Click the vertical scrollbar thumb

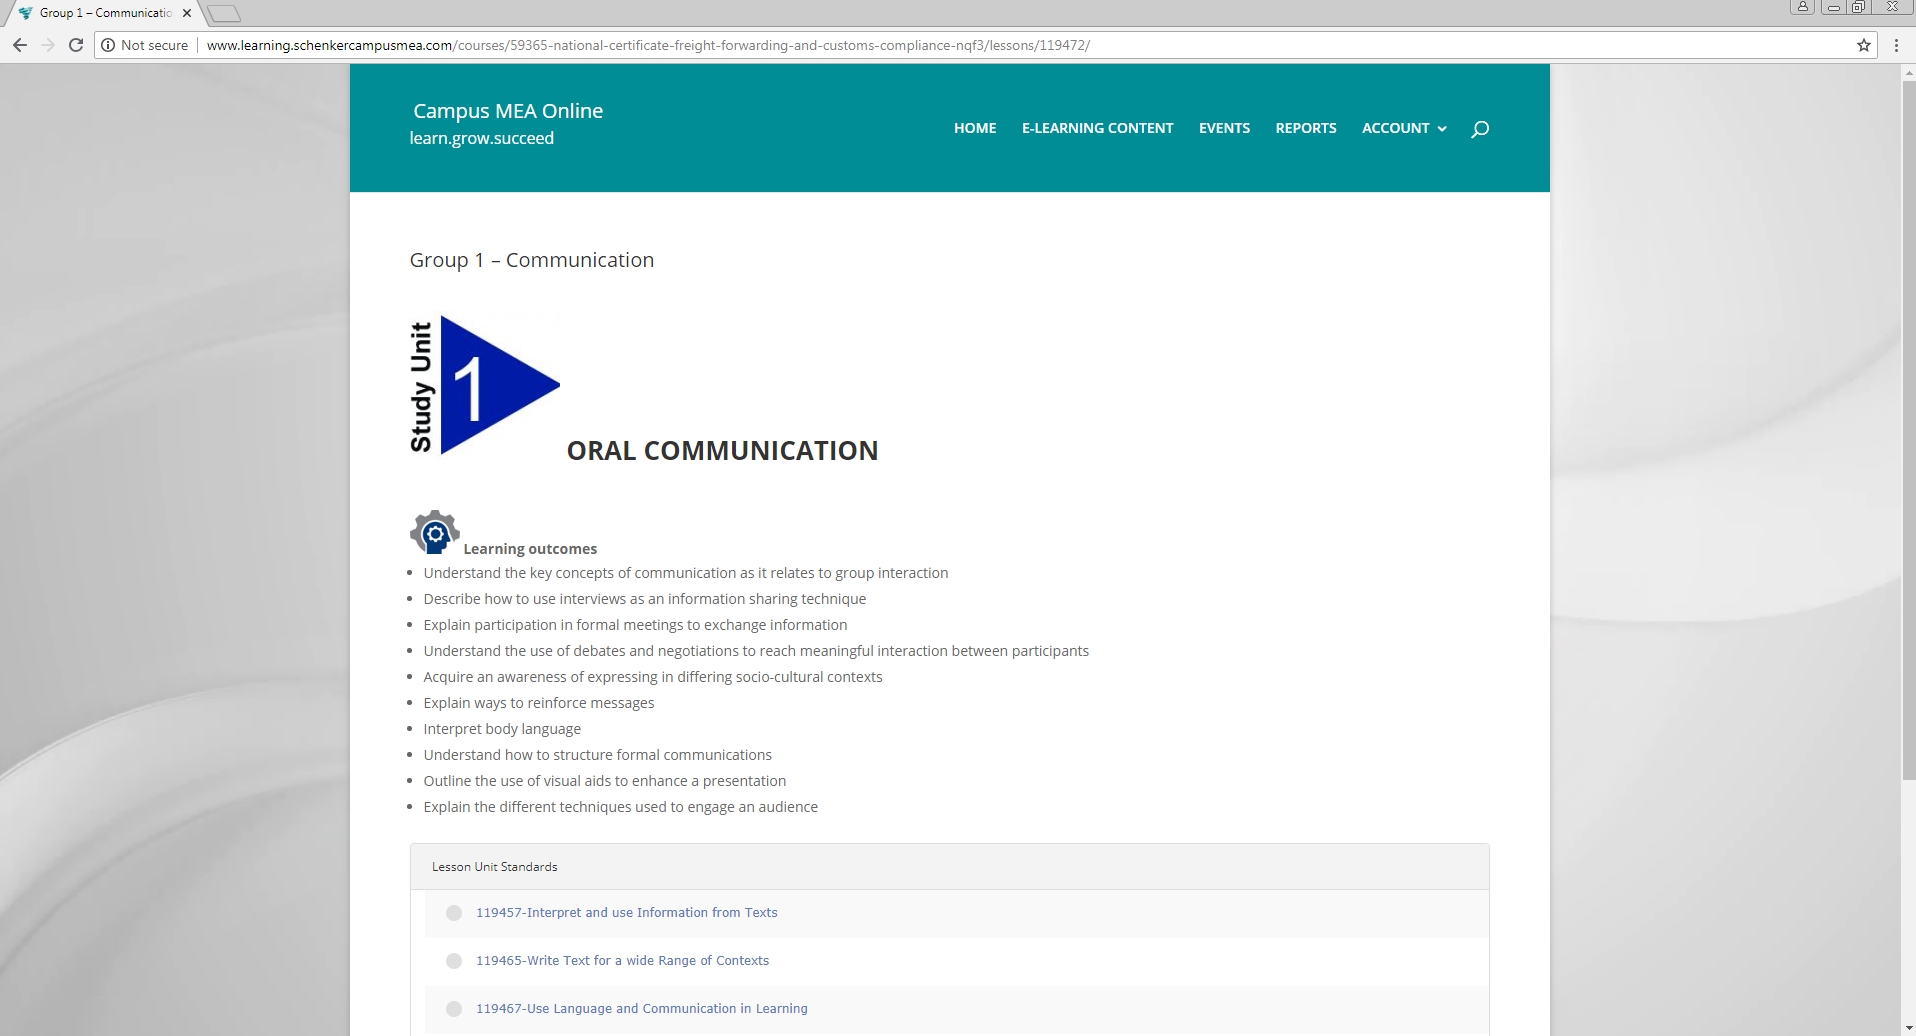click(x=1908, y=430)
